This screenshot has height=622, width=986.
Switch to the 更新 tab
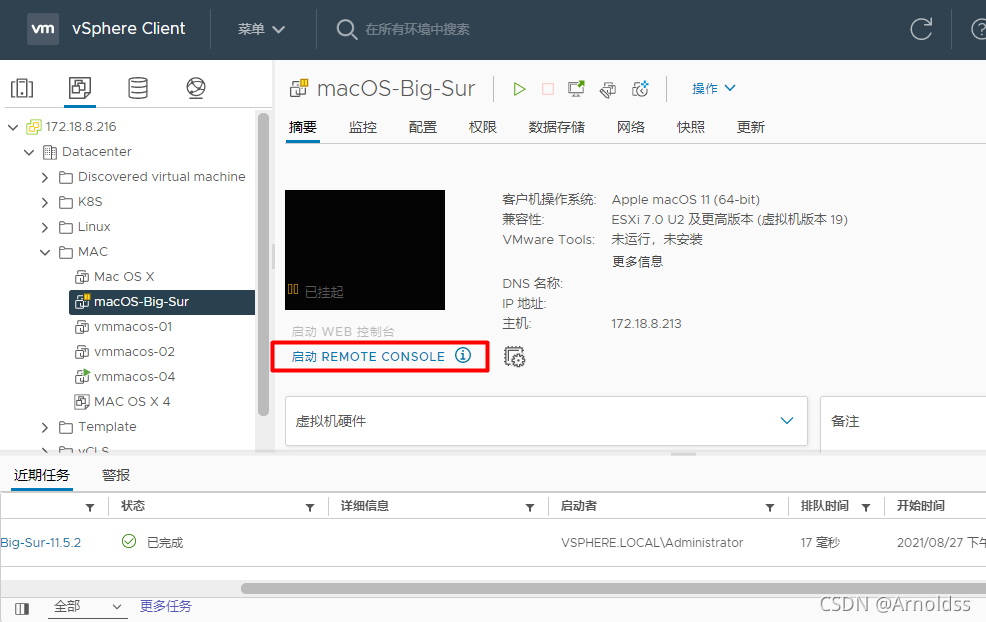[x=750, y=127]
